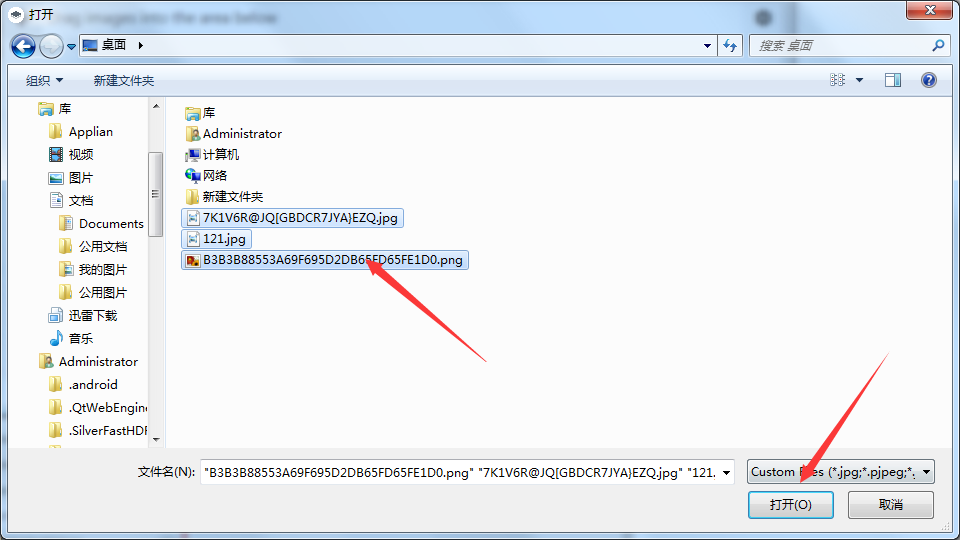Select 网络 in the file list

[x=206, y=176]
